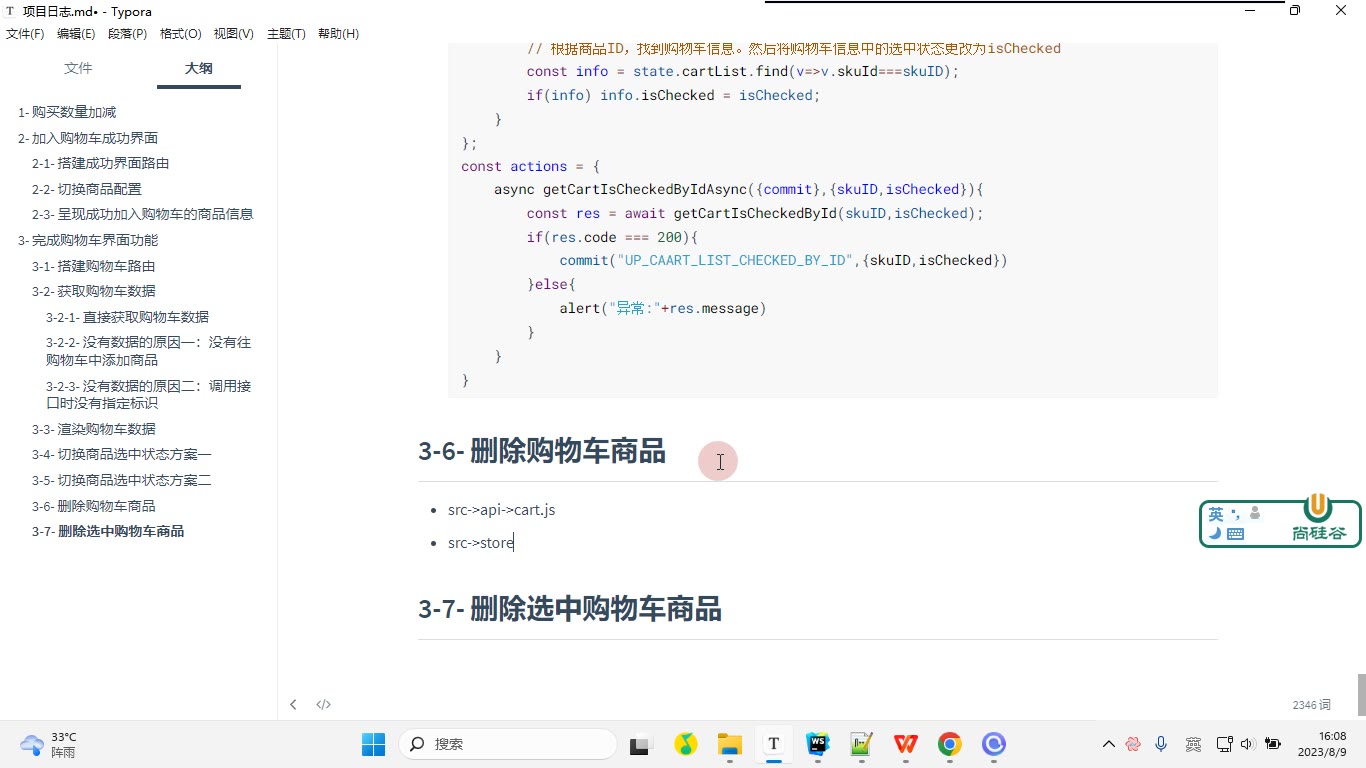Click the taskbar 搜索 search box
Viewport: 1366px width, 768px height.
click(x=507, y=744)
